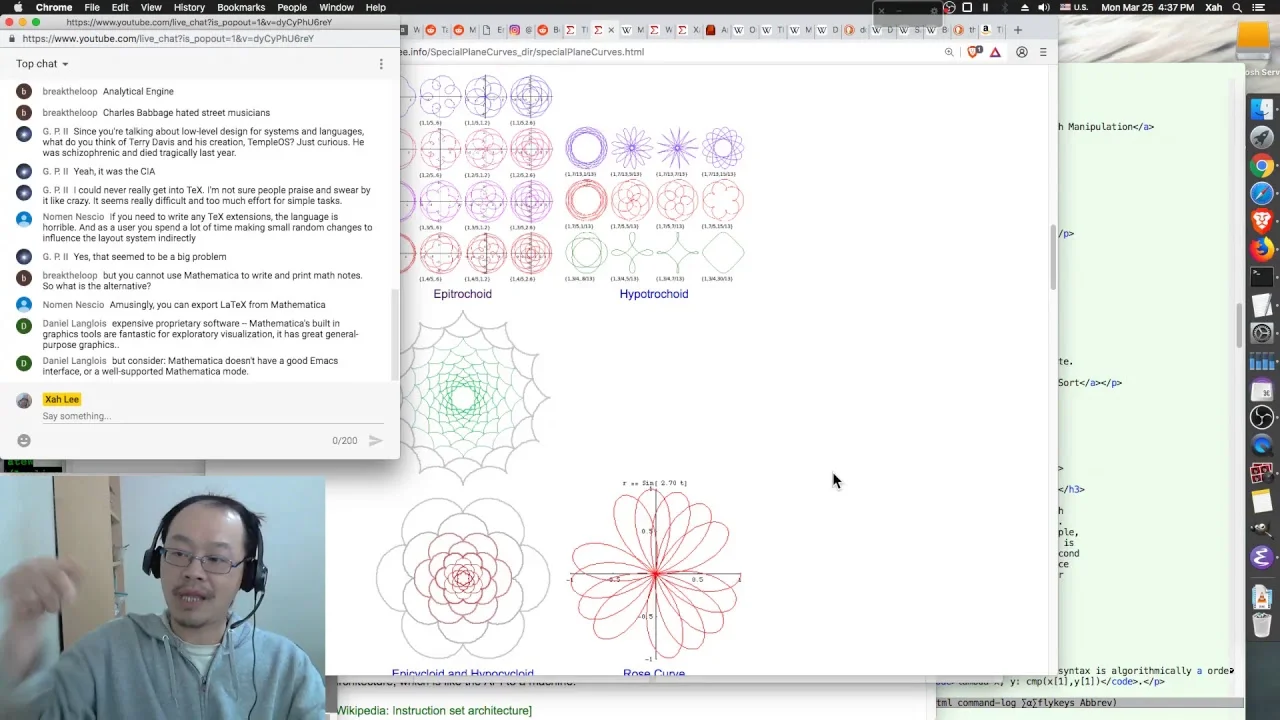1280x720 pixels.
Task: Open Launchpad rocket in the Dock
Action: [x=1262, y=138]
